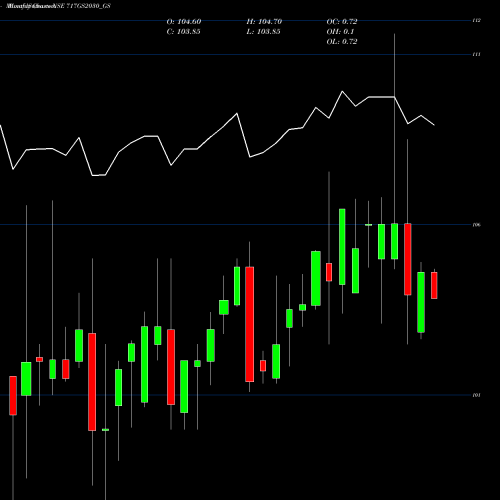Viewport: 500px width, 500px height.
Task: Select the 'H: 104.70' high value
Action: point(264,22)
